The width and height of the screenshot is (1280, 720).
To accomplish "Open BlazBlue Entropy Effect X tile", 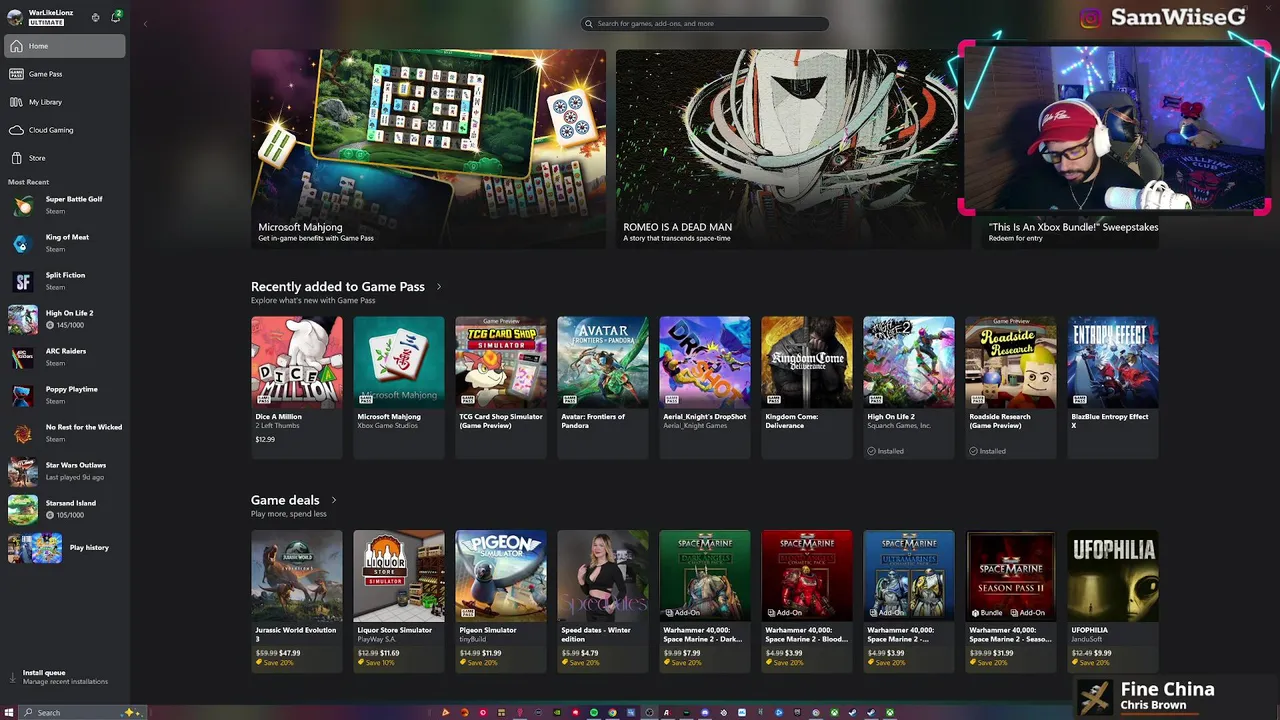I will pyautogui.click(x=1112, y=388).
